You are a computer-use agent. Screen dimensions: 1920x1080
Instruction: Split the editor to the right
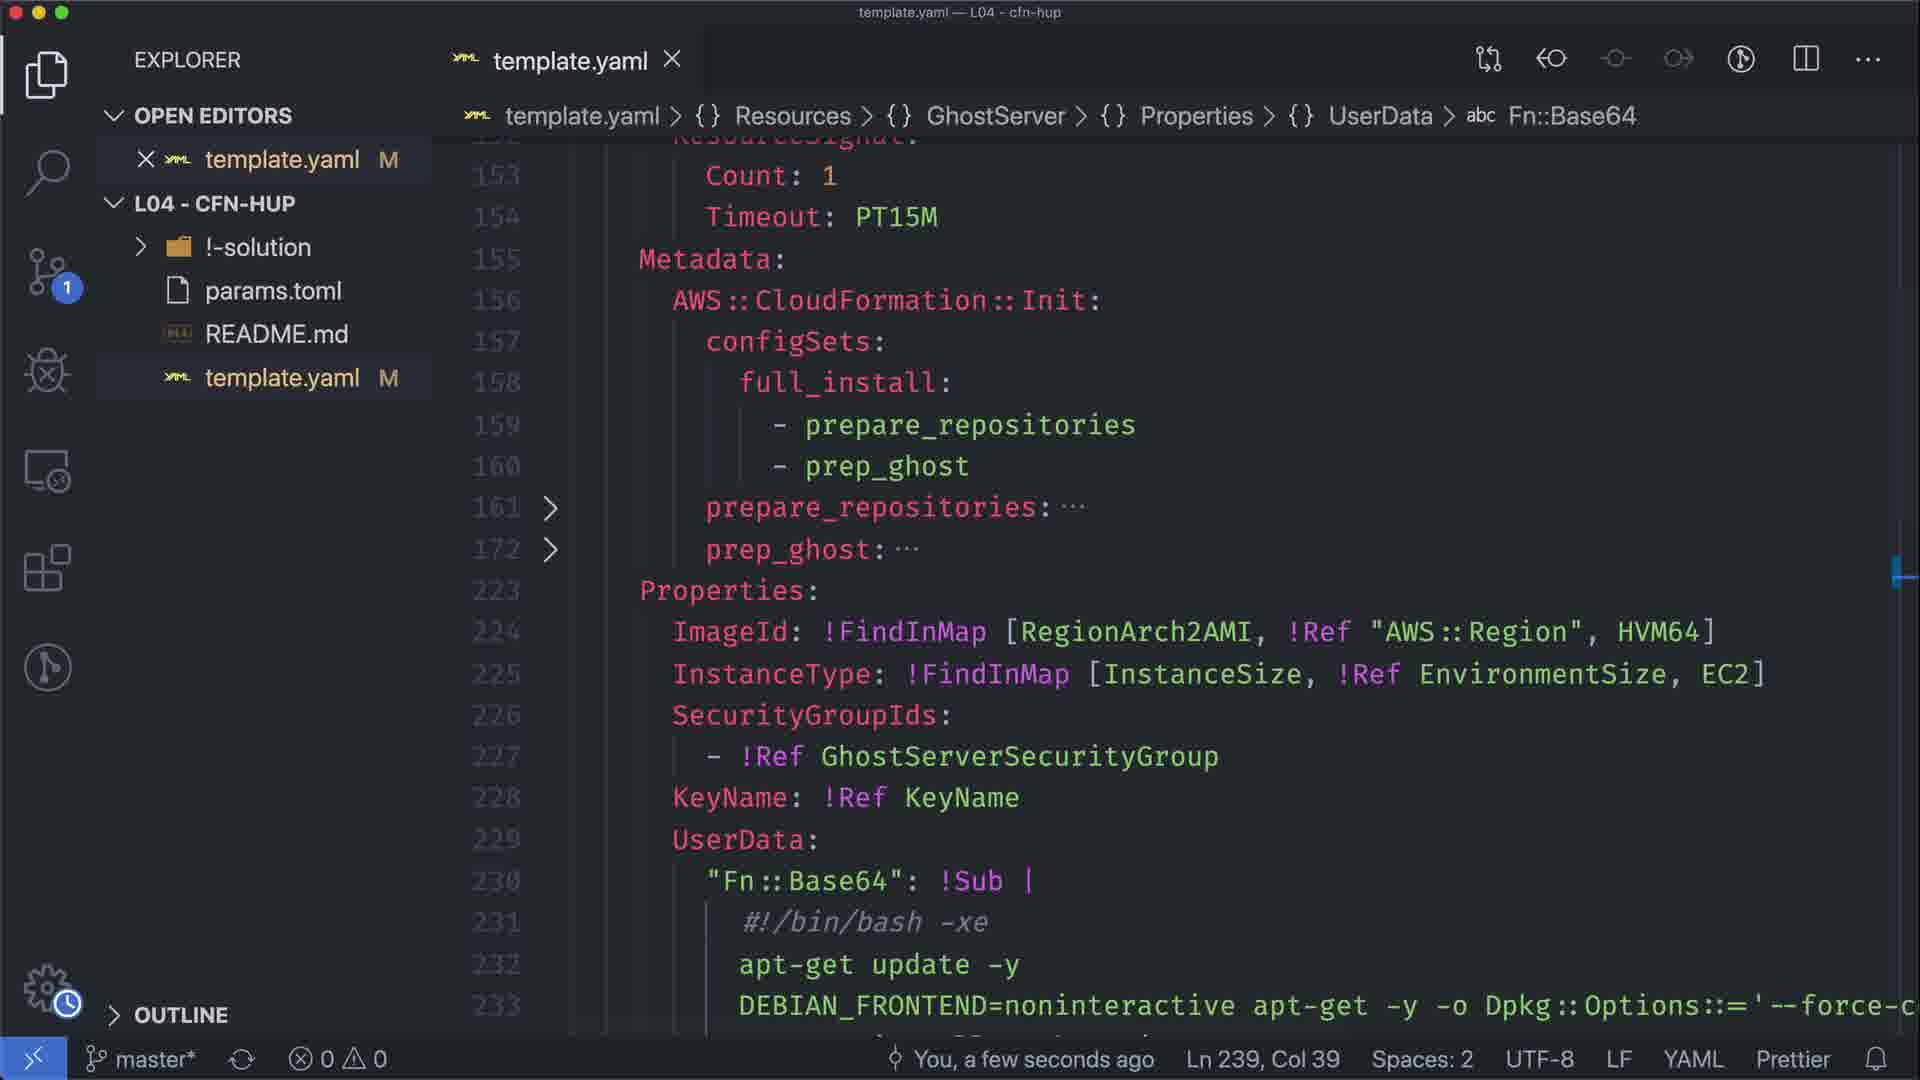pos(1805,59)
